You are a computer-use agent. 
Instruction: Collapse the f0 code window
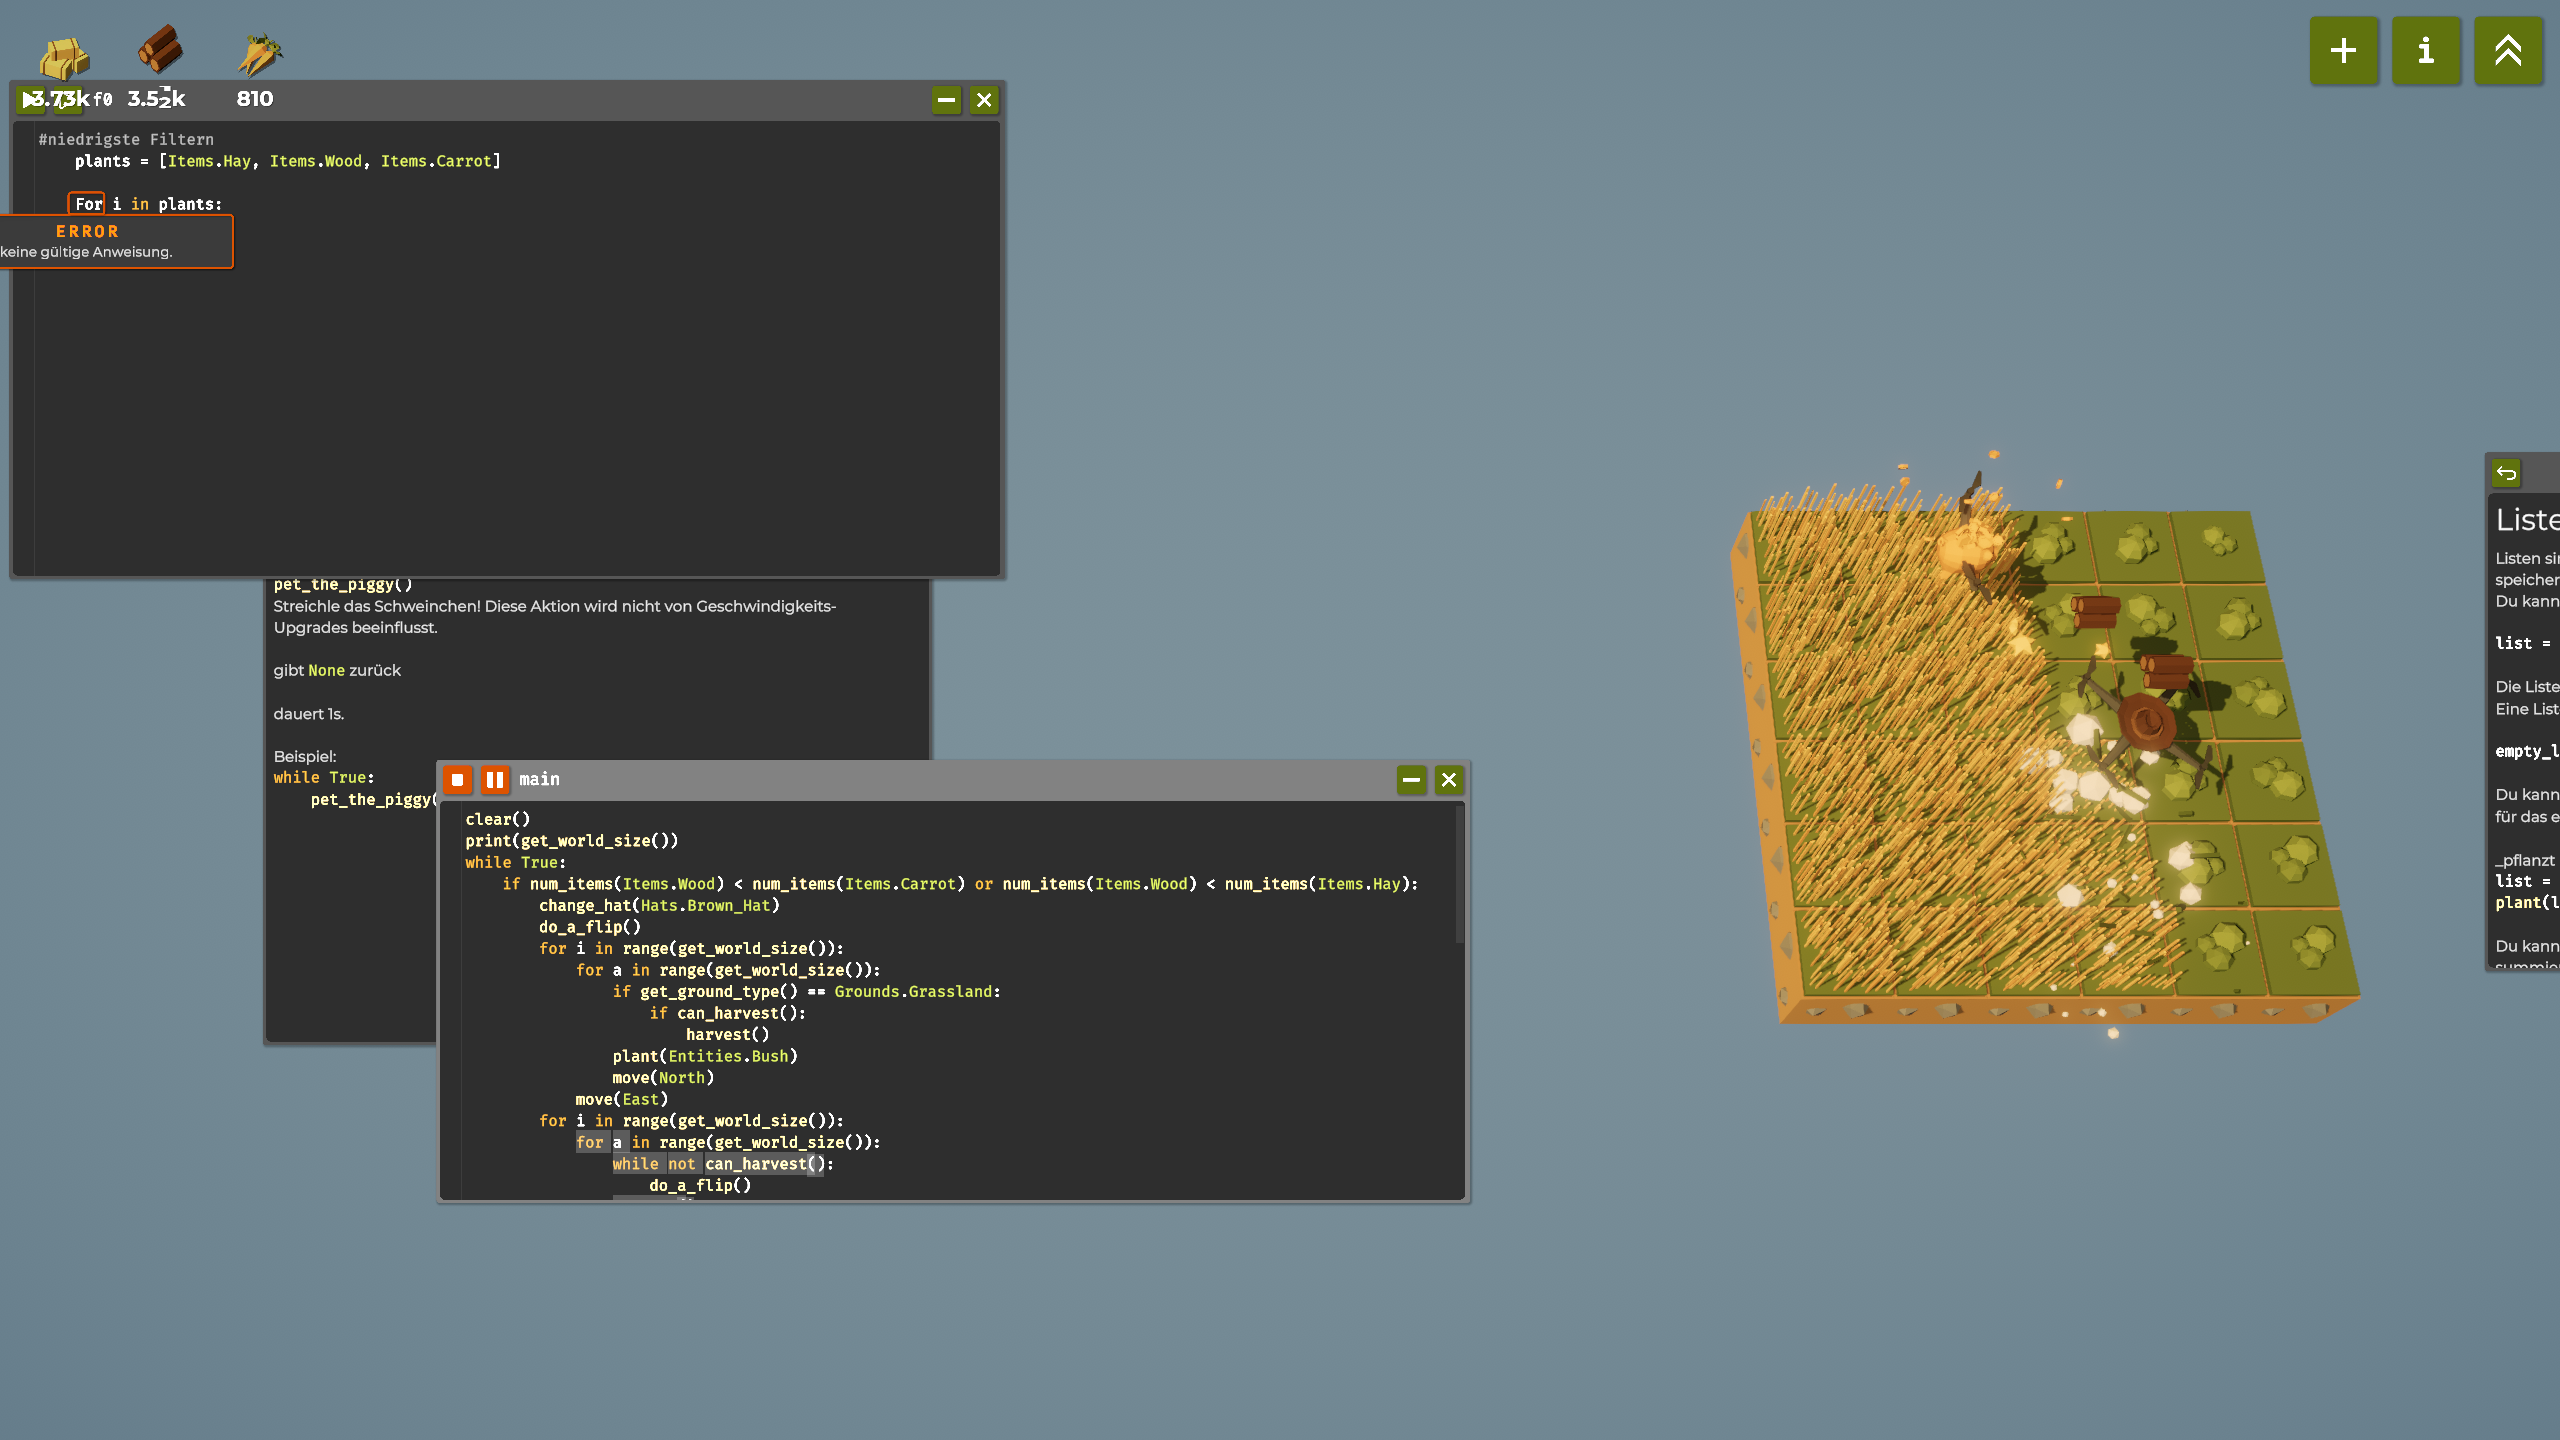point(946,100)
